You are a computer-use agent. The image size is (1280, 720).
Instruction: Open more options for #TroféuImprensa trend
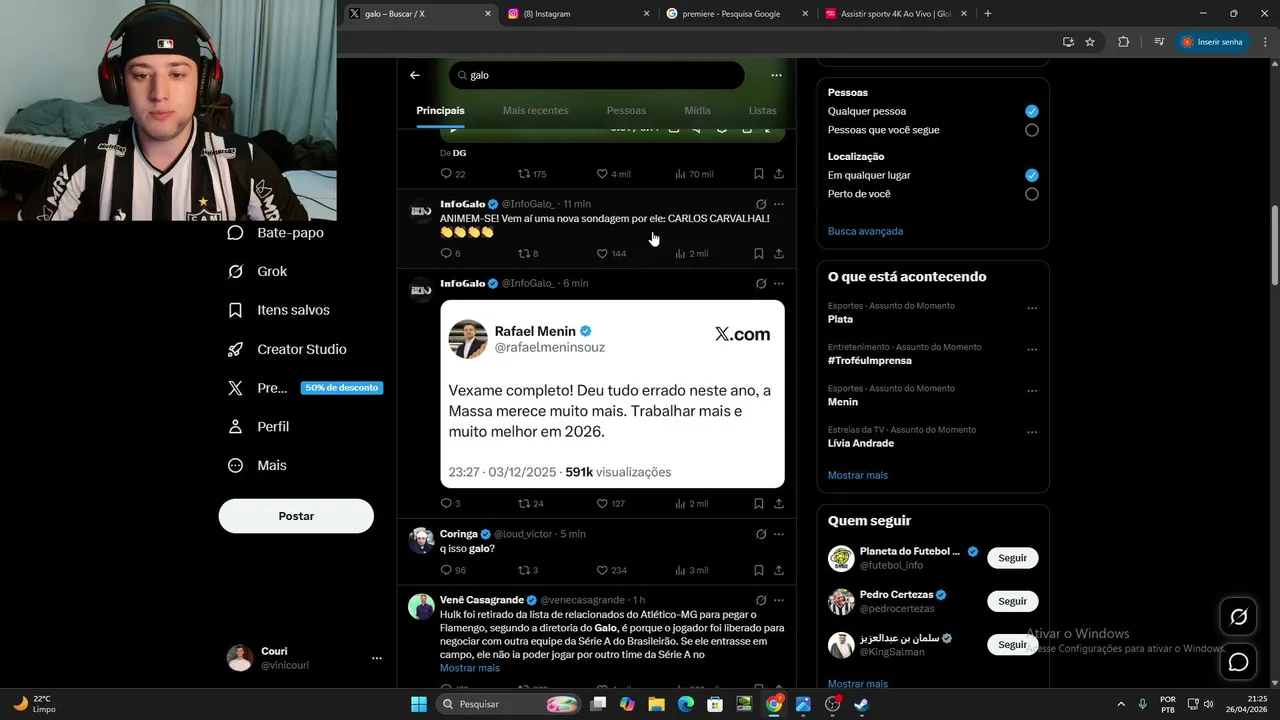[x=1032, y=350]
